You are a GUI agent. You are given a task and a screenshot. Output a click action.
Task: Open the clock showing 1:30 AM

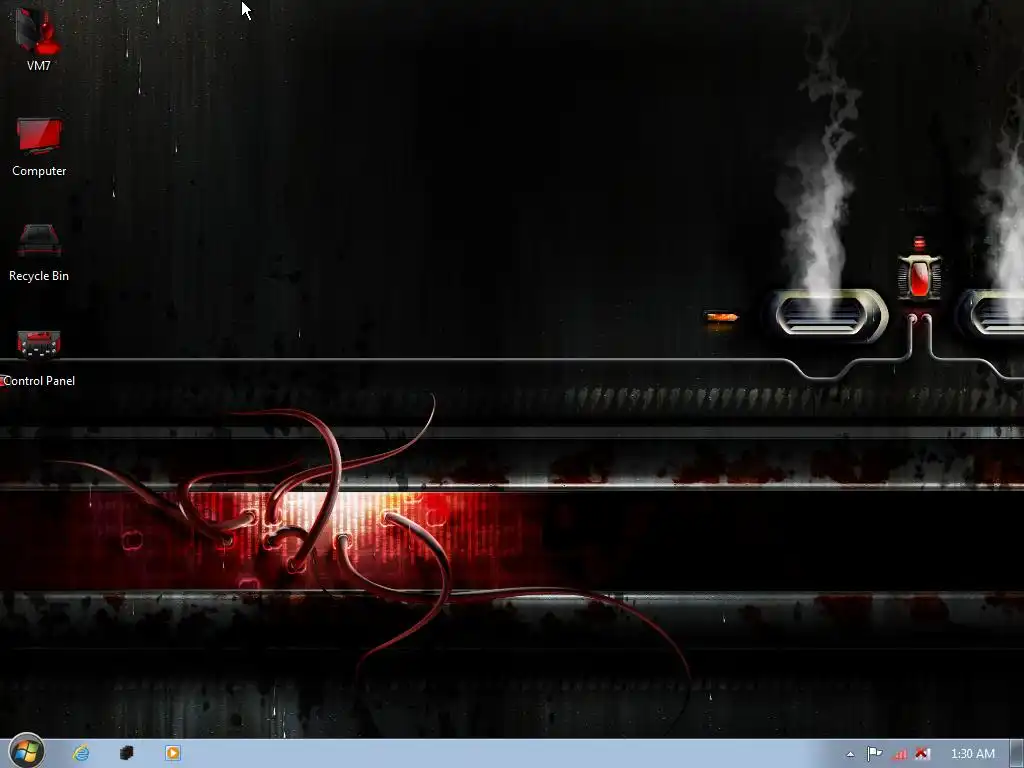(x=972, y=754)
